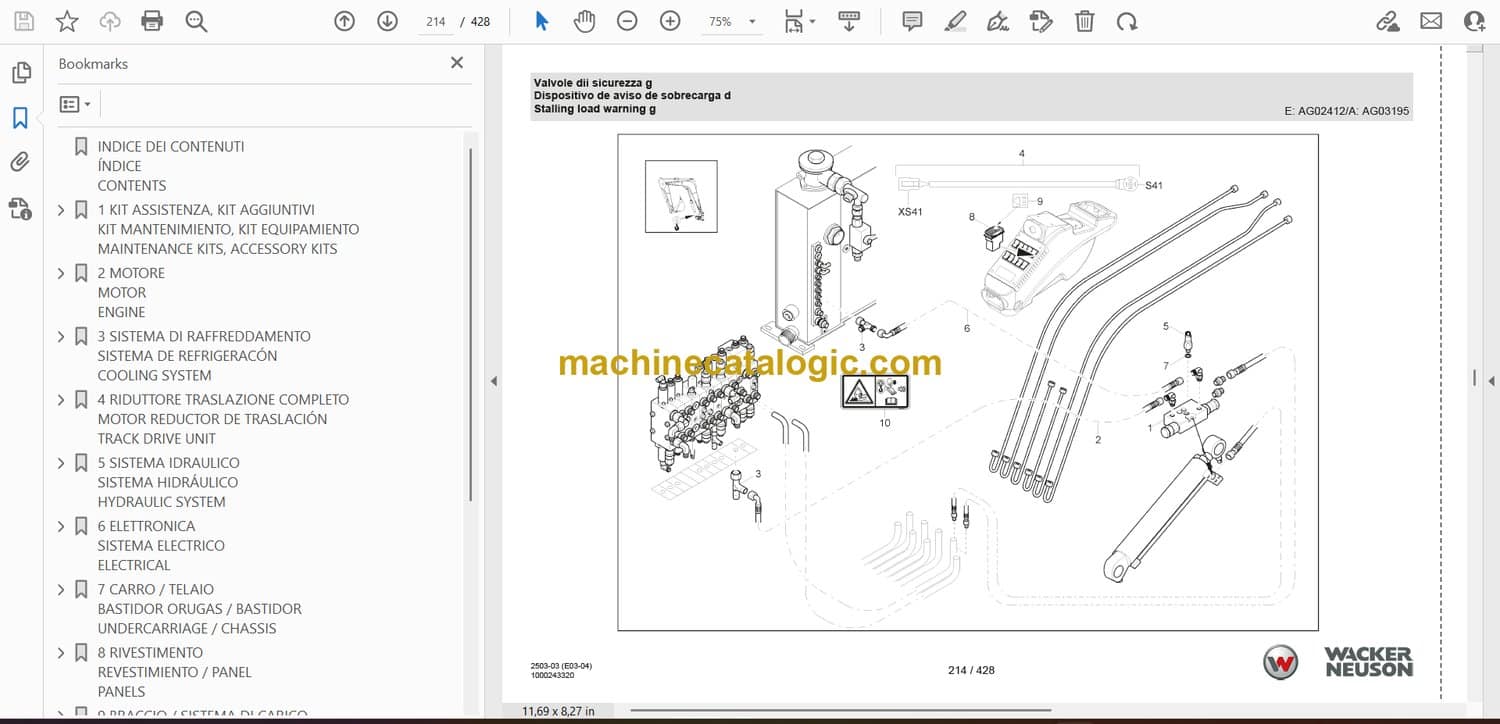Zoom out with the minus circle icon
The width and height of the screenshot is (1500, 724).
point(627,21)
